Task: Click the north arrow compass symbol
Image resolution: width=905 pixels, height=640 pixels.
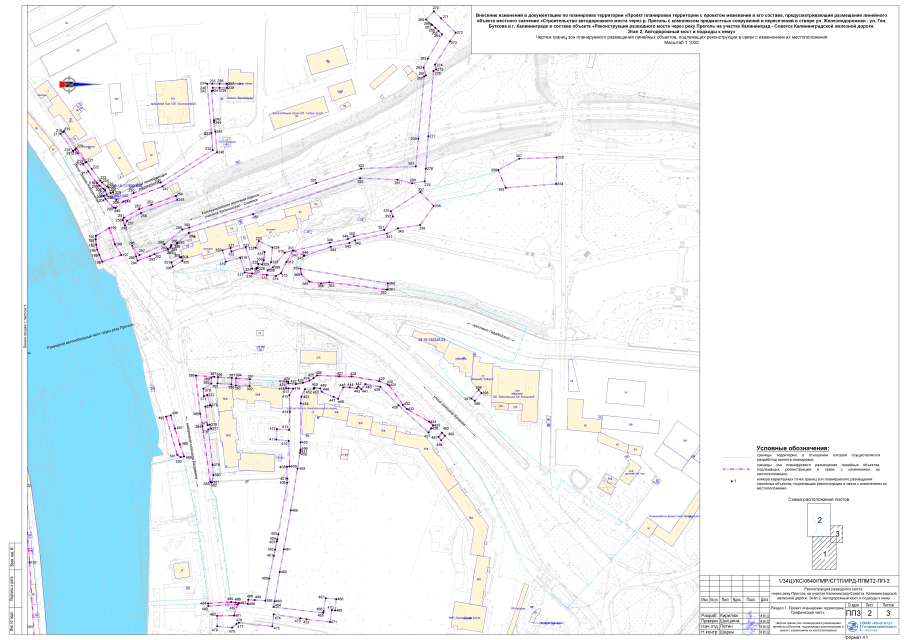Action: click(x=71, y=85)
